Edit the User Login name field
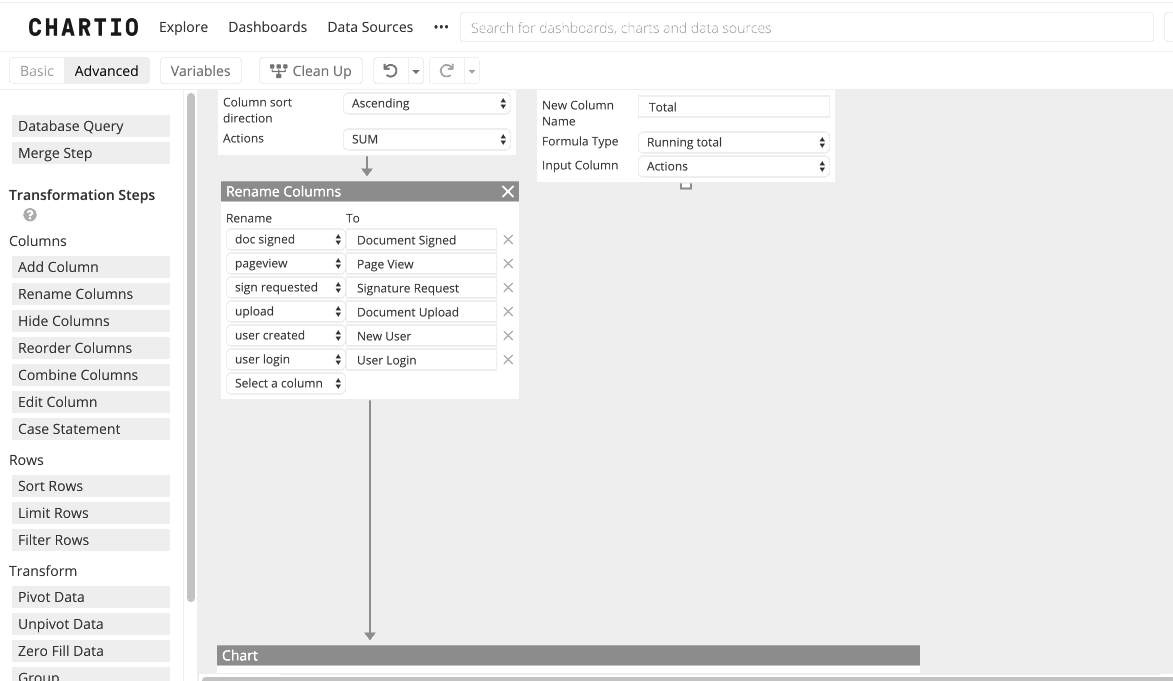 point(422,359)
